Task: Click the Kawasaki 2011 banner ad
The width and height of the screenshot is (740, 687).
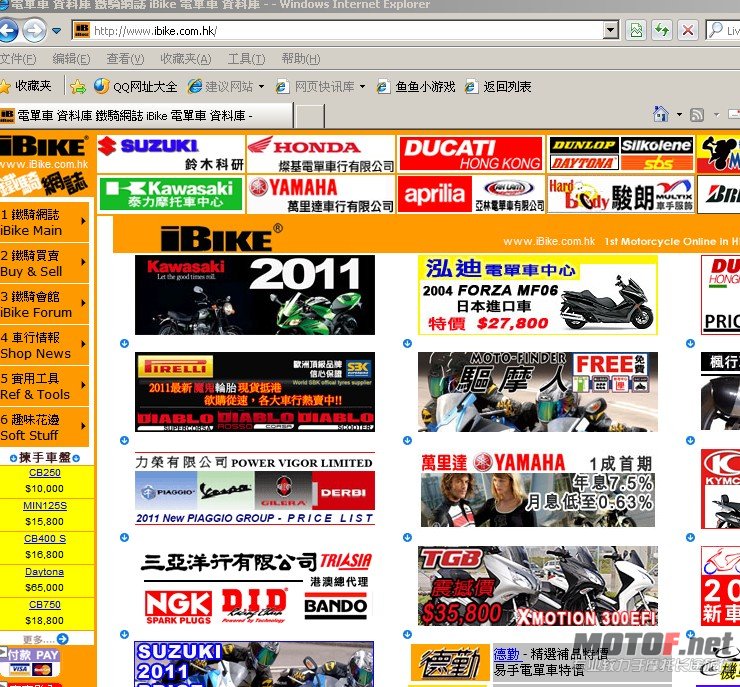Action: coord(255,295)
